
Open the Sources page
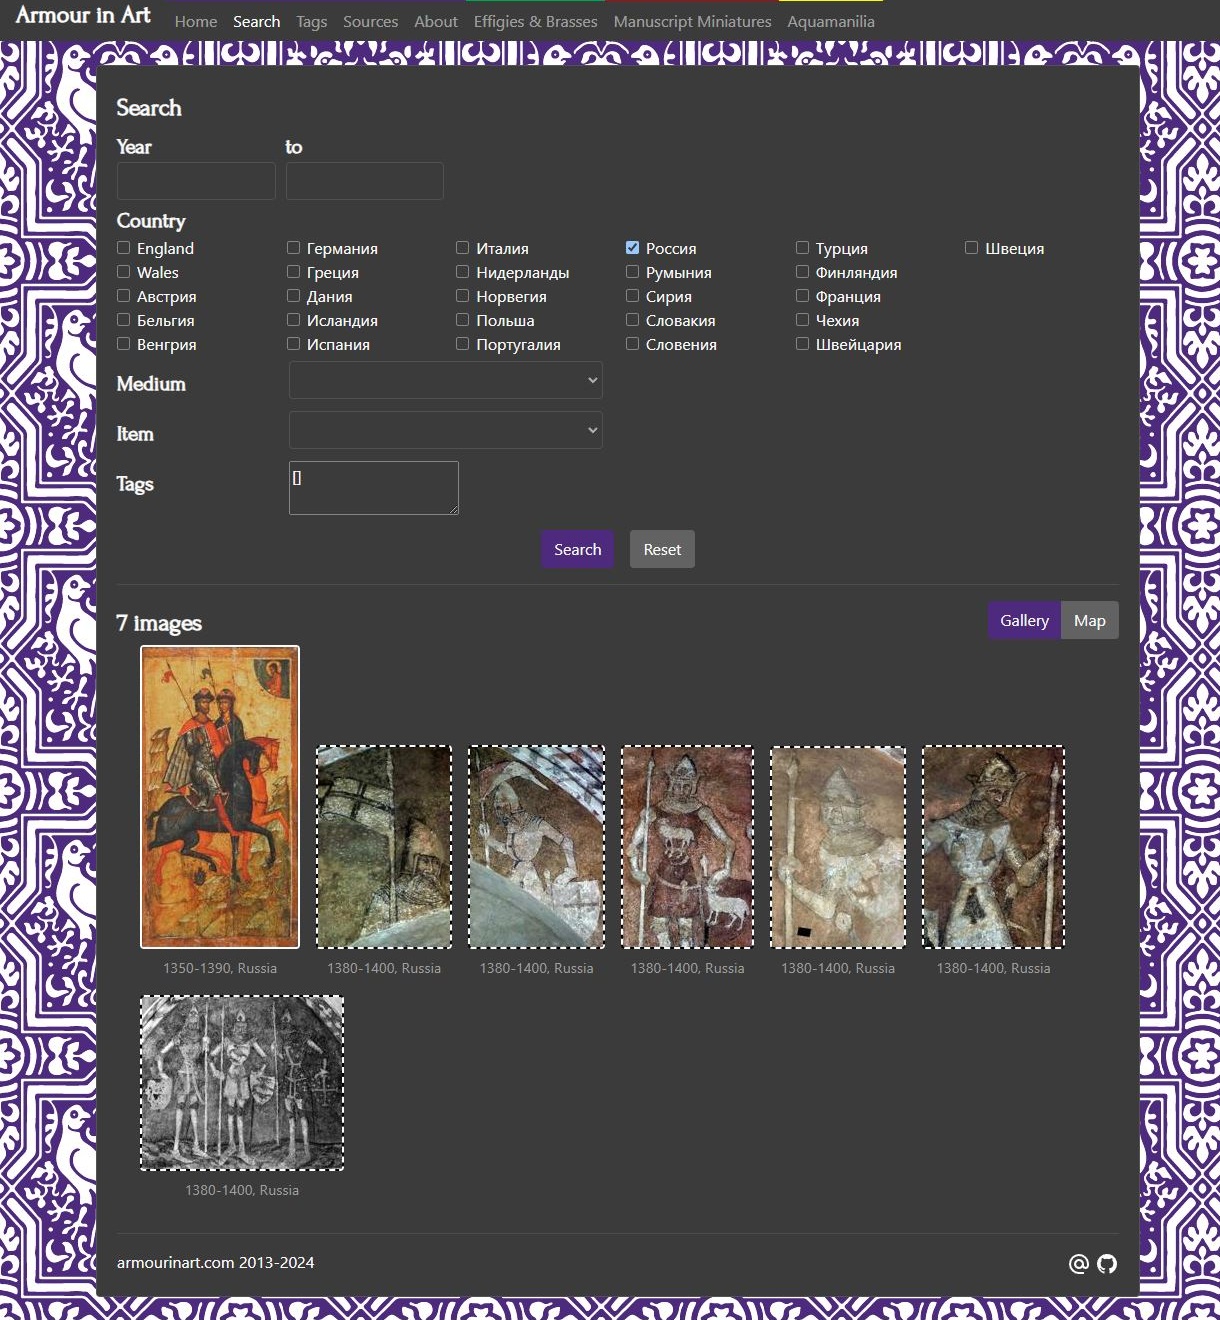point(370,21)
